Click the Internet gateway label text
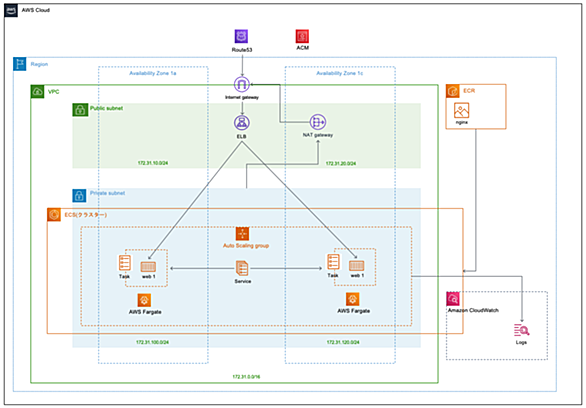The height and width of the screenshot is (408, 586). (x=242, y=98)
